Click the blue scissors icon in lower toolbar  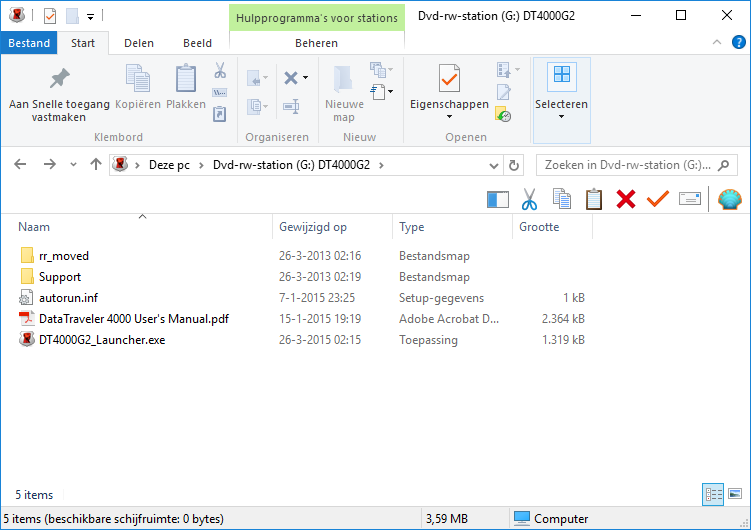529,199
